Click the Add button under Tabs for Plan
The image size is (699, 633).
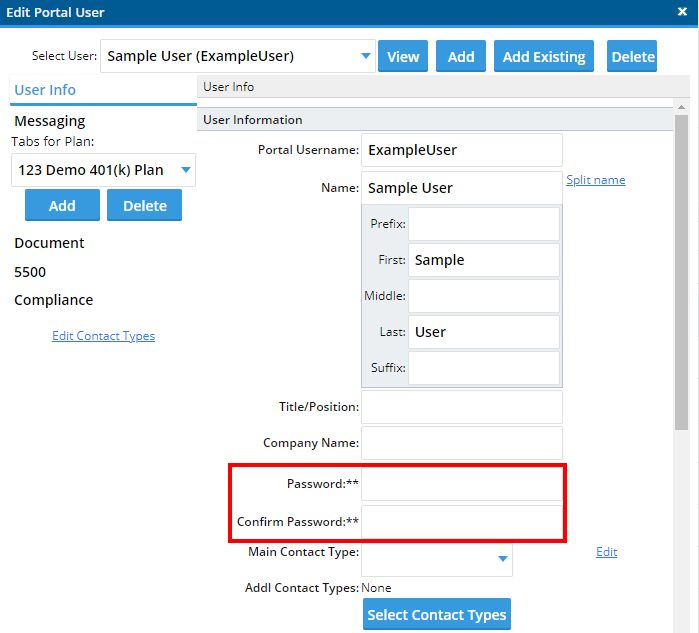click(62, 206)
